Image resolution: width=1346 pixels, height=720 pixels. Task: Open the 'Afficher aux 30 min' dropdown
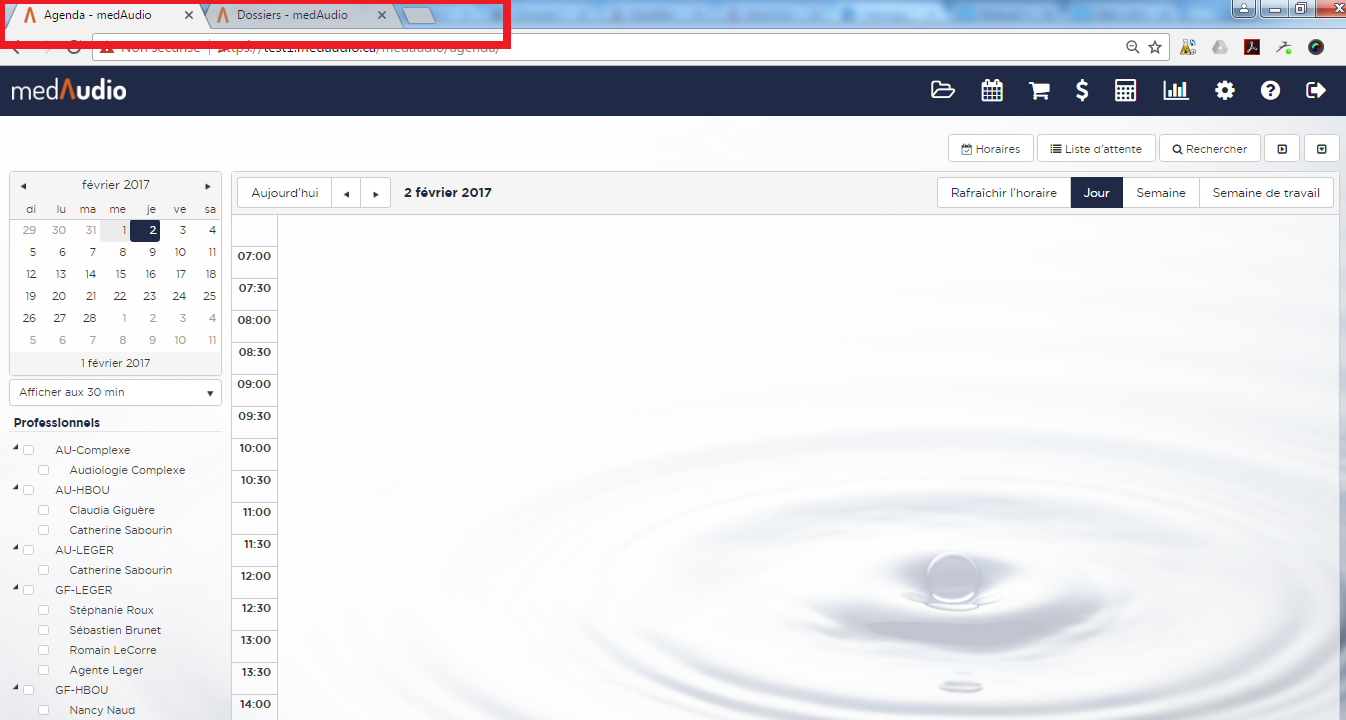(115, 393)
